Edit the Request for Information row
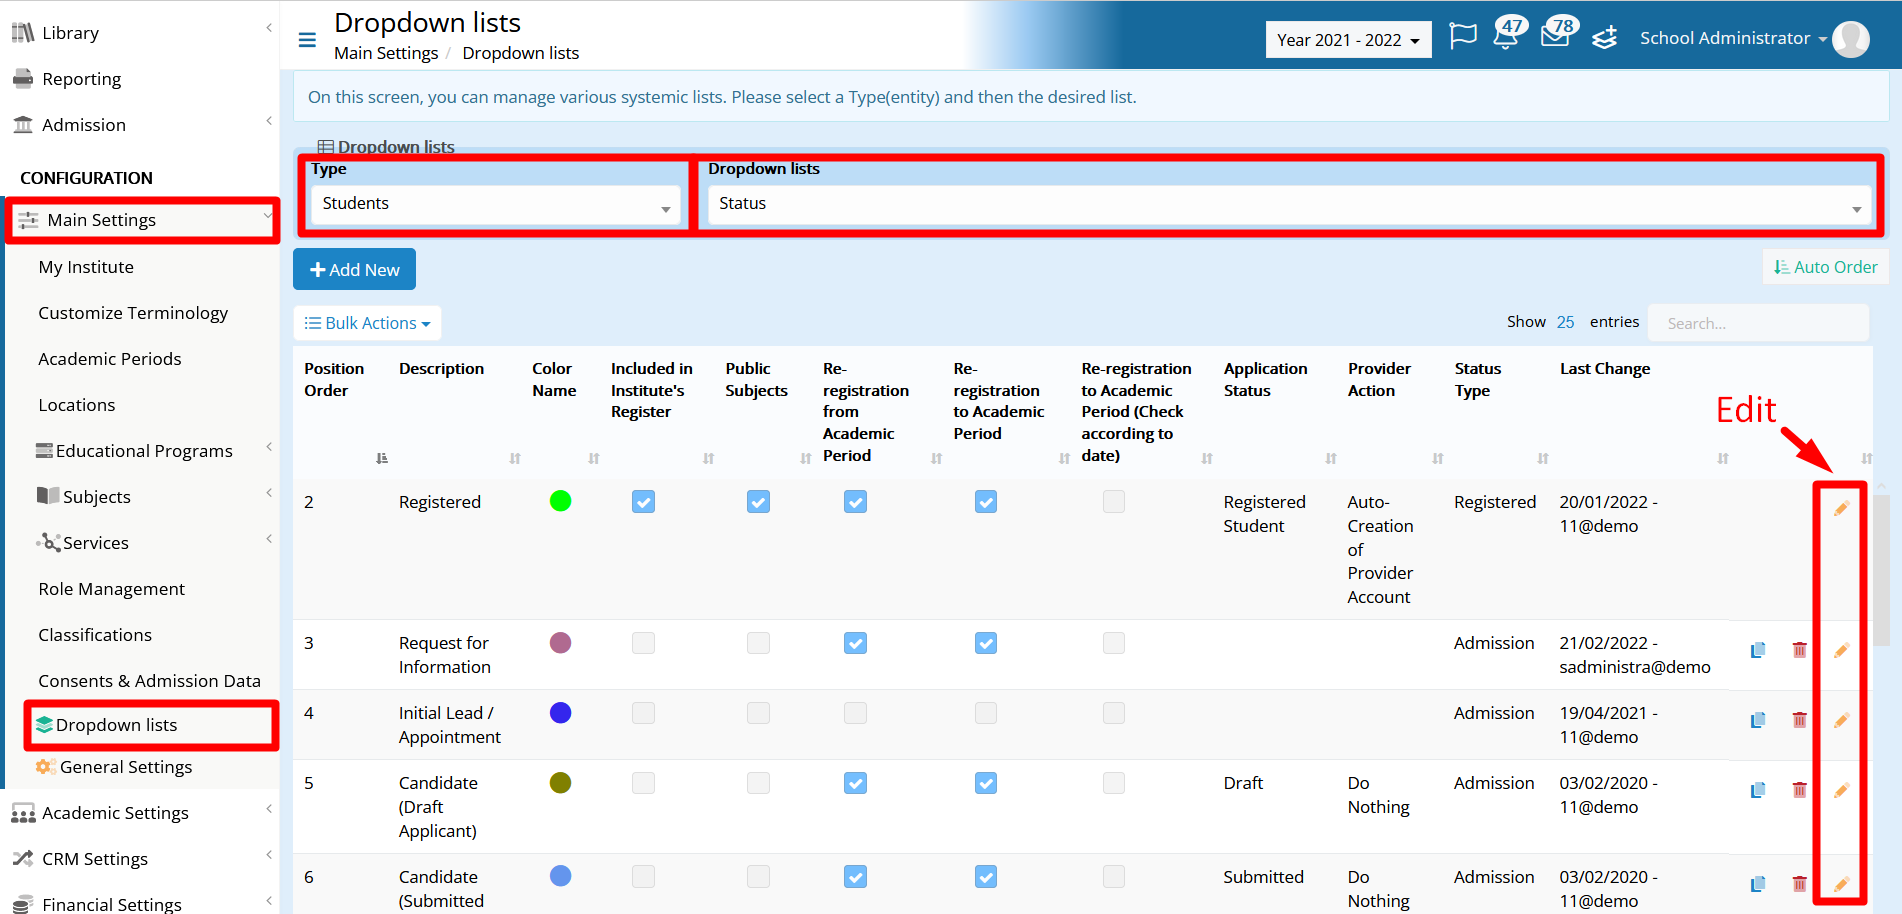The width and height of the screenshot is (1902, 914). pyautogui.click(x=1841, y=650)
